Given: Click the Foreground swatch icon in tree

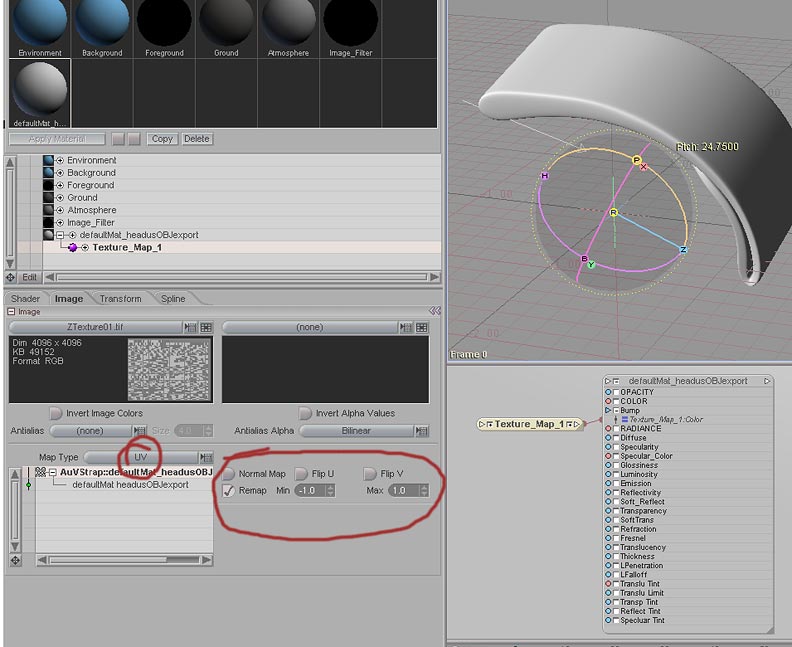Looking at the screenshot, I should (x=48, y=185).
